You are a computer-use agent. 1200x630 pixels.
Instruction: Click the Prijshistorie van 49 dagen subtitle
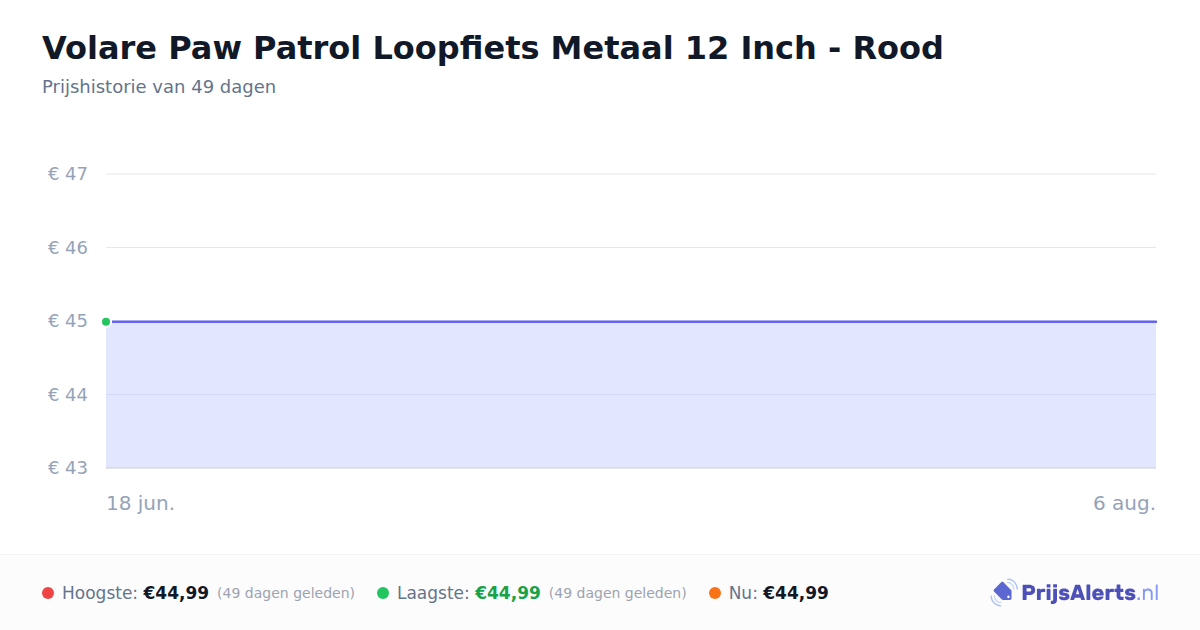click(159, 87)
